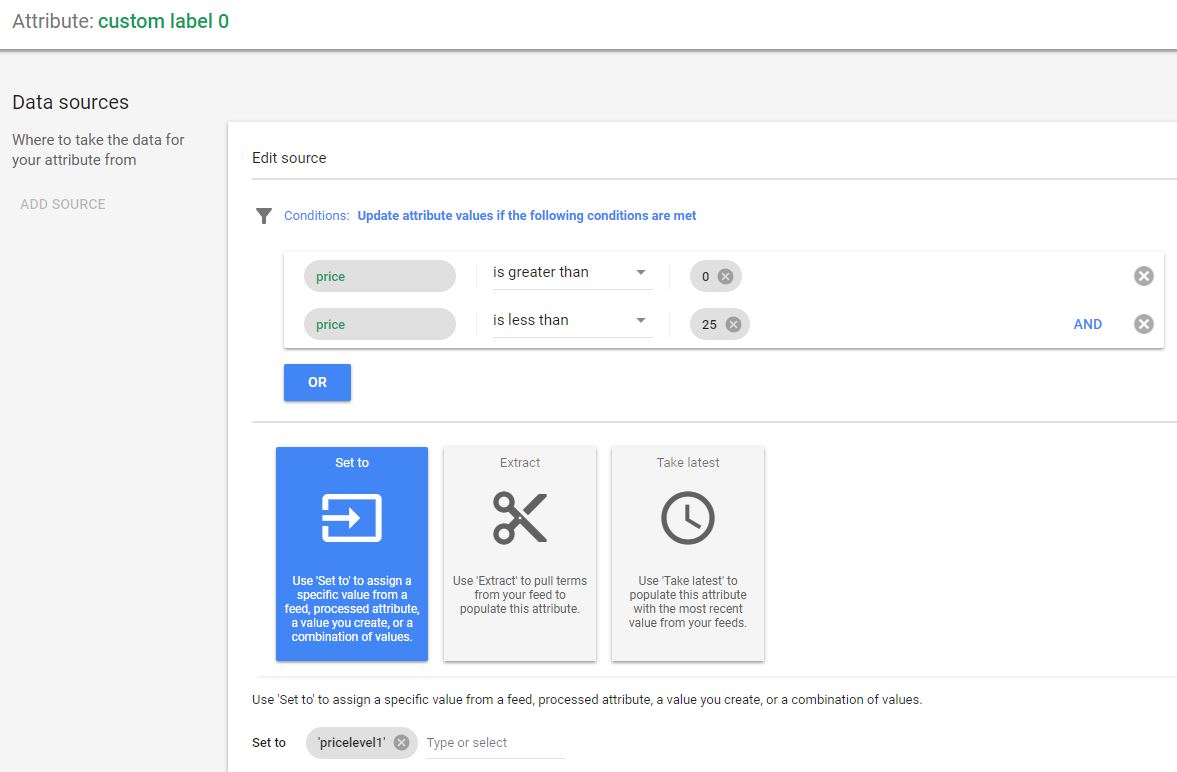Remove the 'pricelevel1' chip
The width and height of the screenshot is (1177, 772).
pyautogui.click(x=401, y=742)
